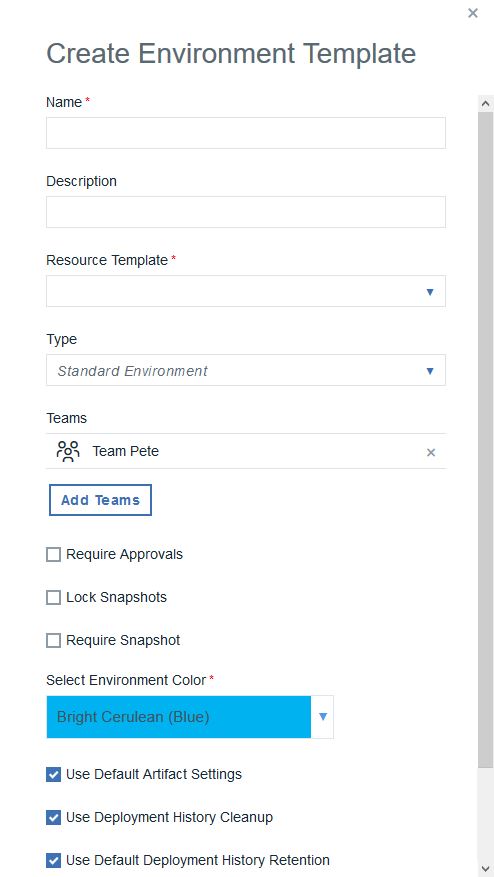Click the scrollbar up arrow
Screen dimensions: 494x877
pos(485,103)
